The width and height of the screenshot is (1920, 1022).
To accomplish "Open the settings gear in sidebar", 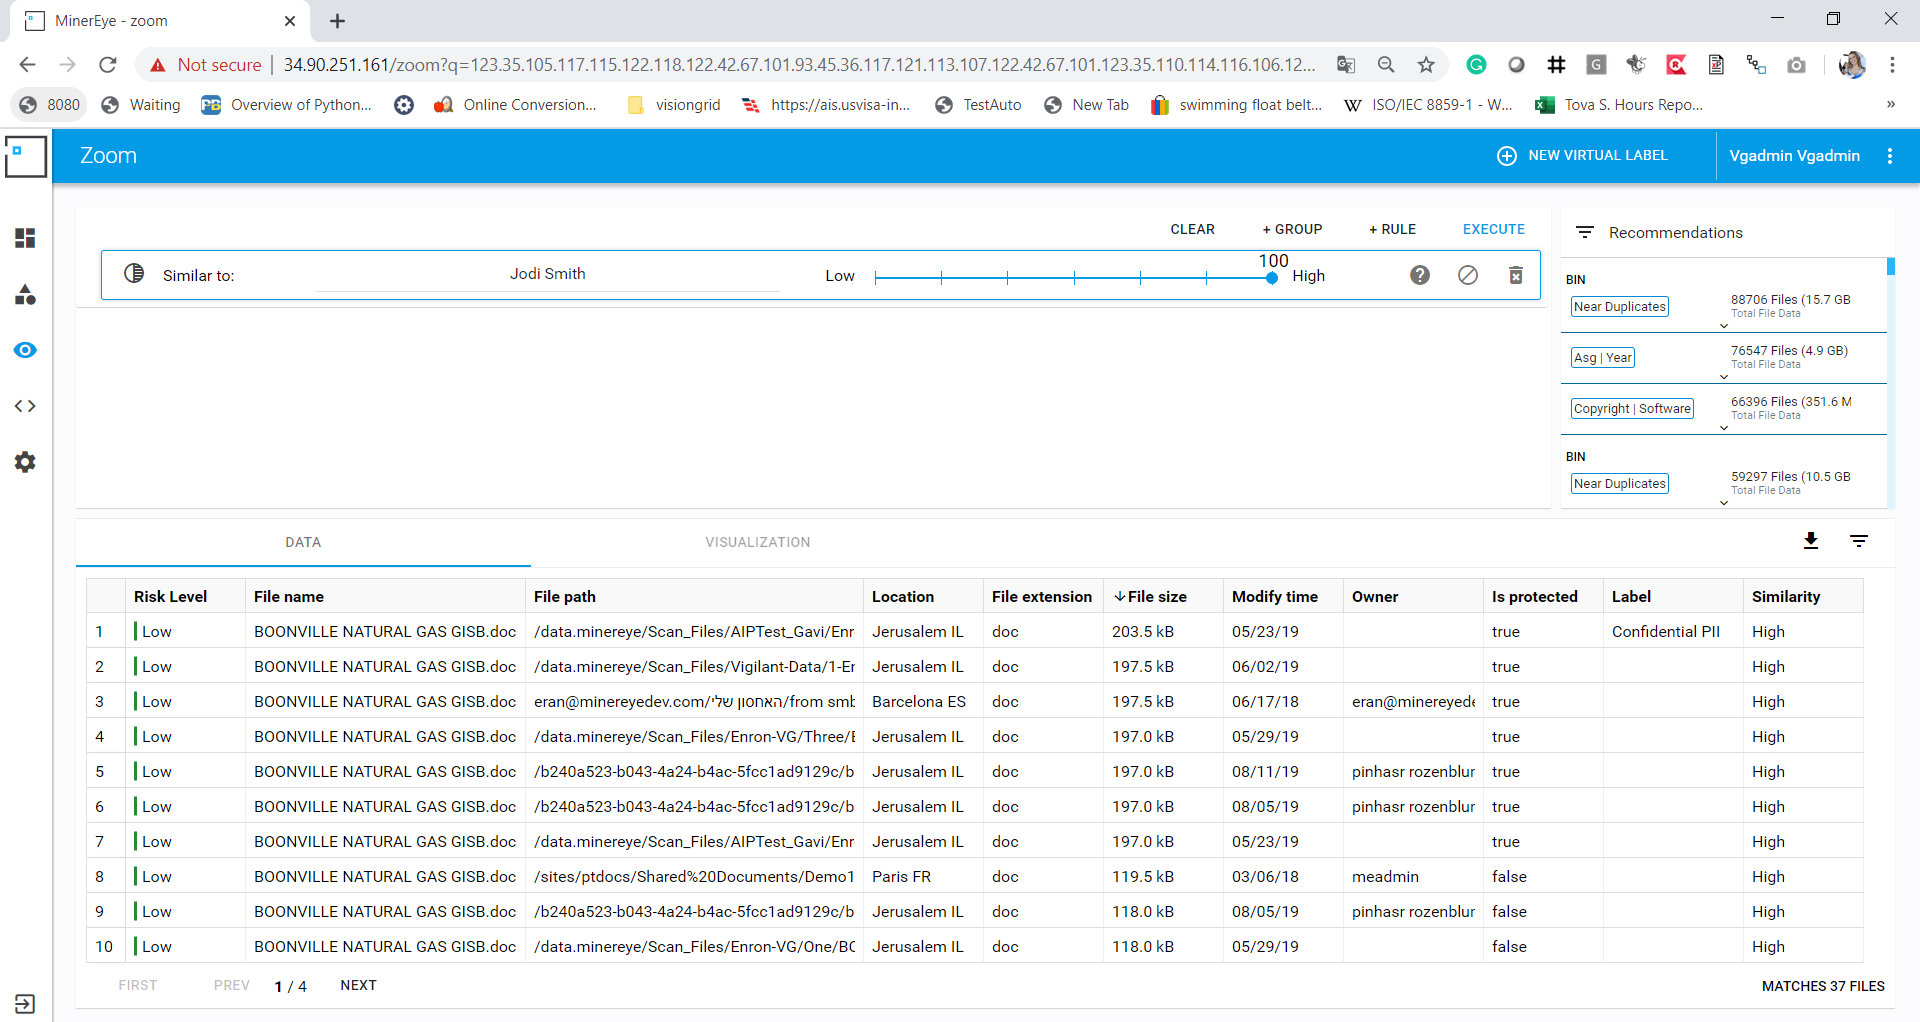I will tap(25, 462).
